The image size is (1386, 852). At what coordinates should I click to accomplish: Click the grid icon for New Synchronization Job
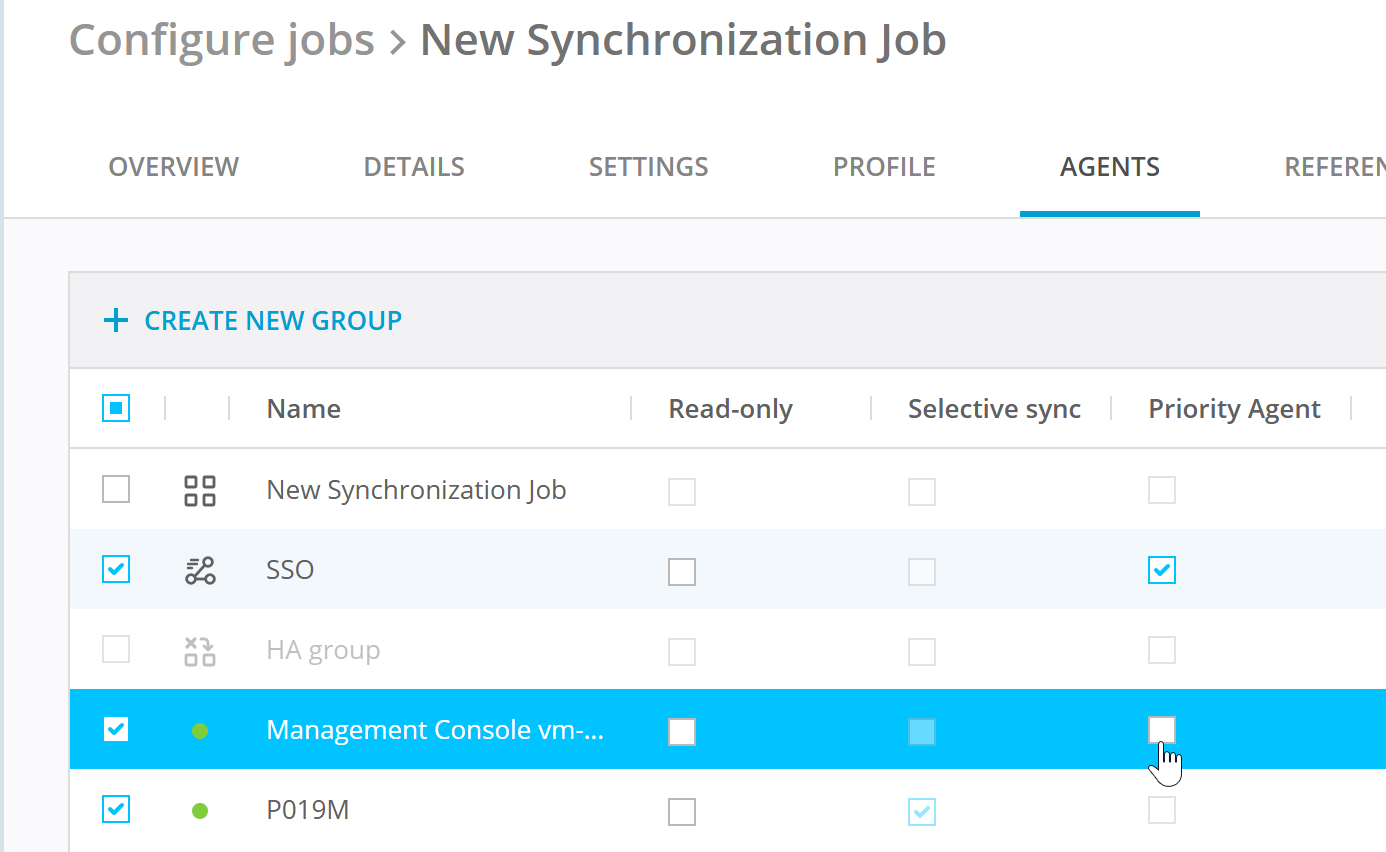click(200, 490)
